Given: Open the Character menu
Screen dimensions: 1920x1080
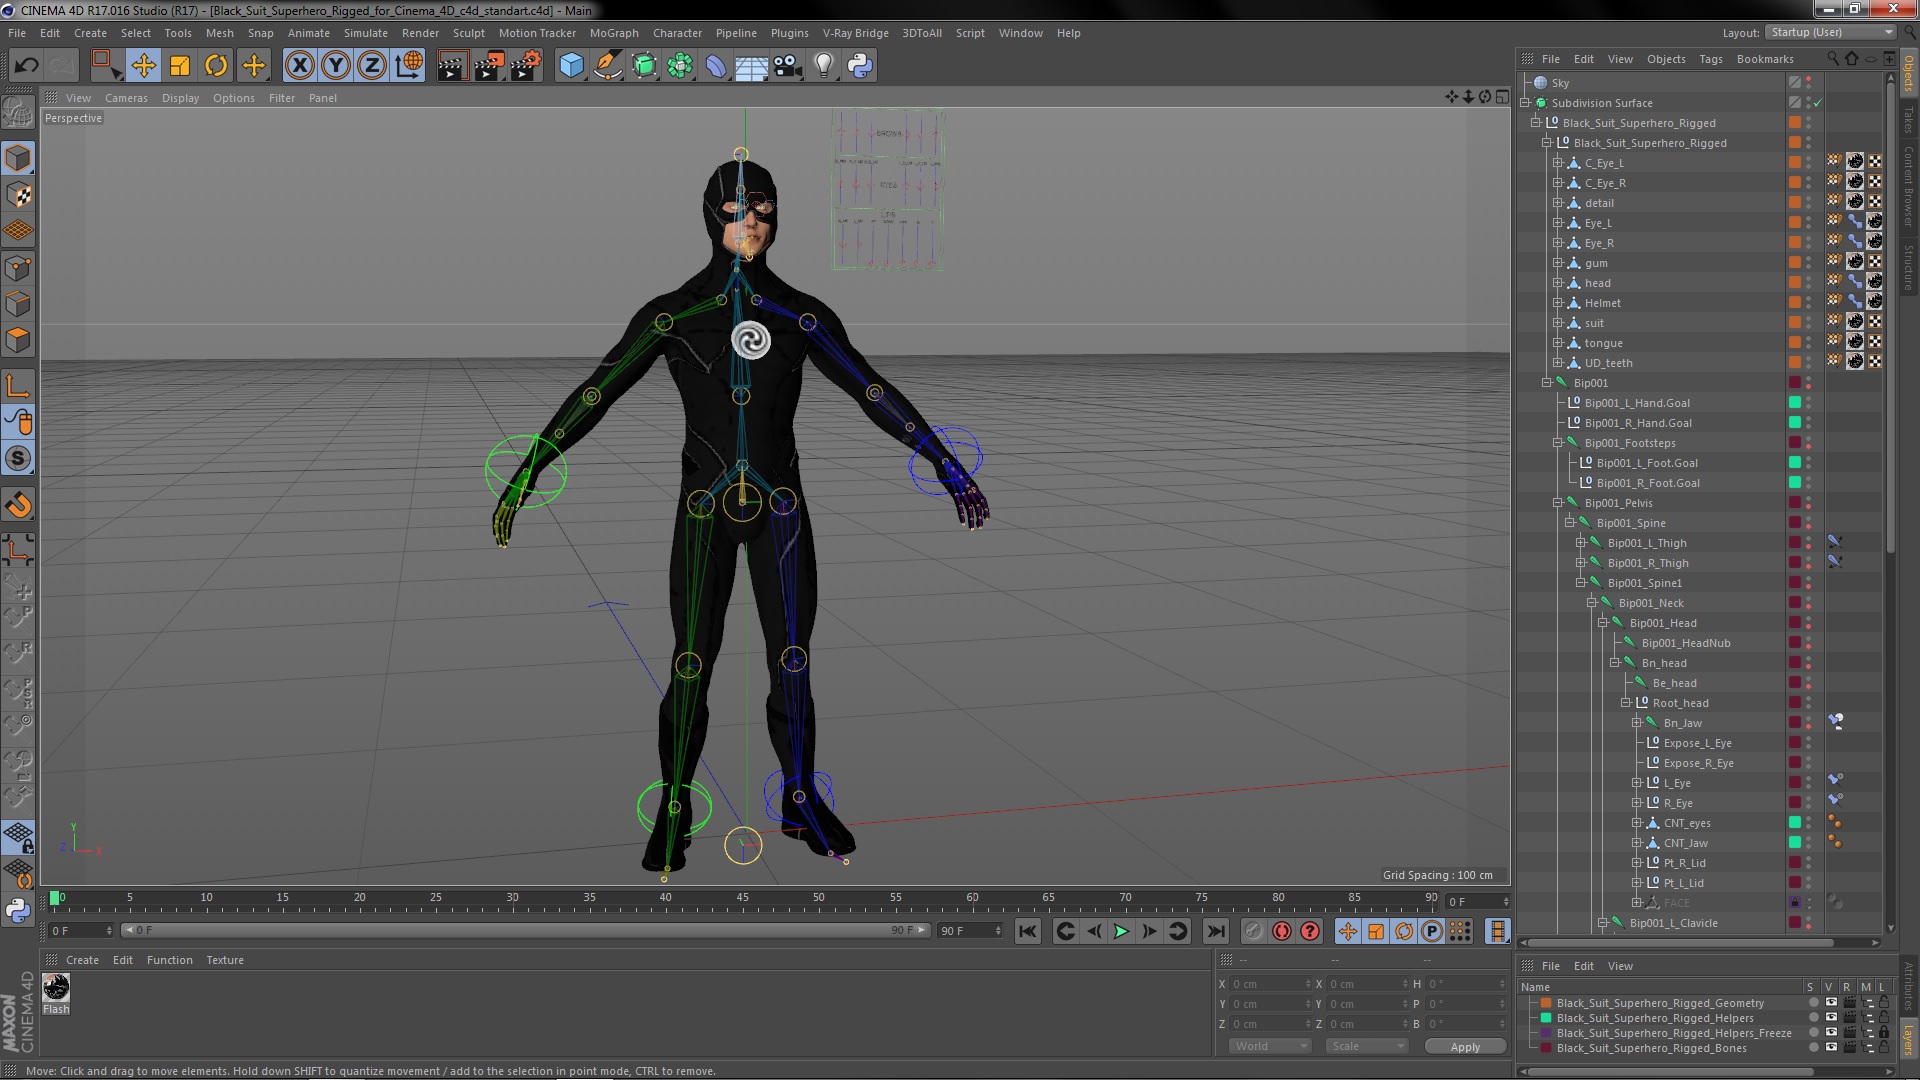Looking at the screenshot, I should 677,33.
